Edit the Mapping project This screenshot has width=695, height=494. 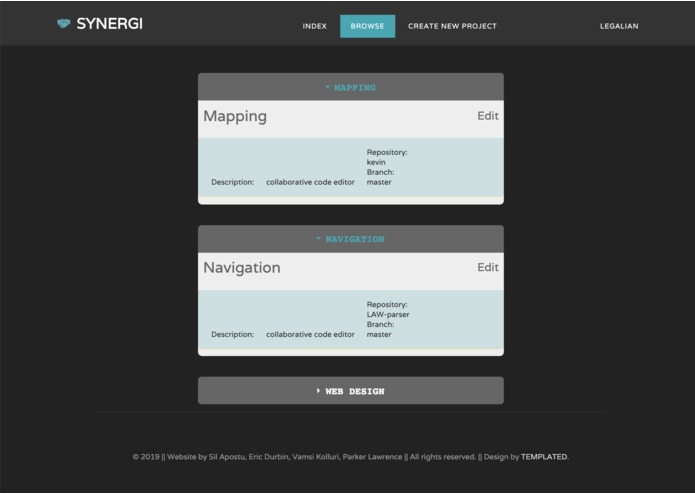click(x=488, y=116)
